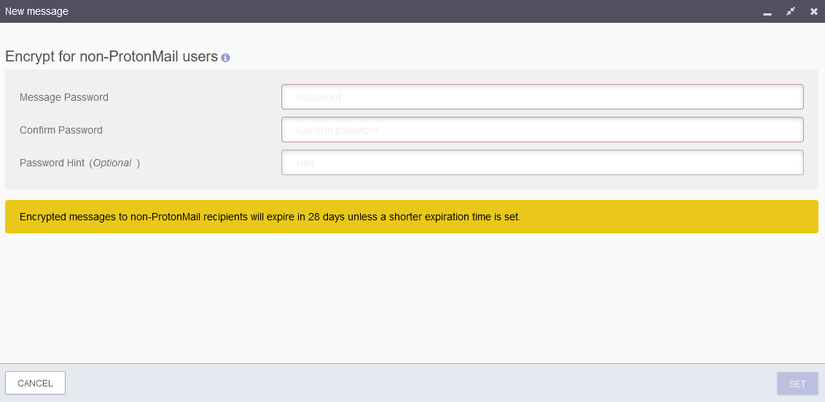
Task: Focus the Confirm password field
Action: pyautogui.click(x=542, y=129)
